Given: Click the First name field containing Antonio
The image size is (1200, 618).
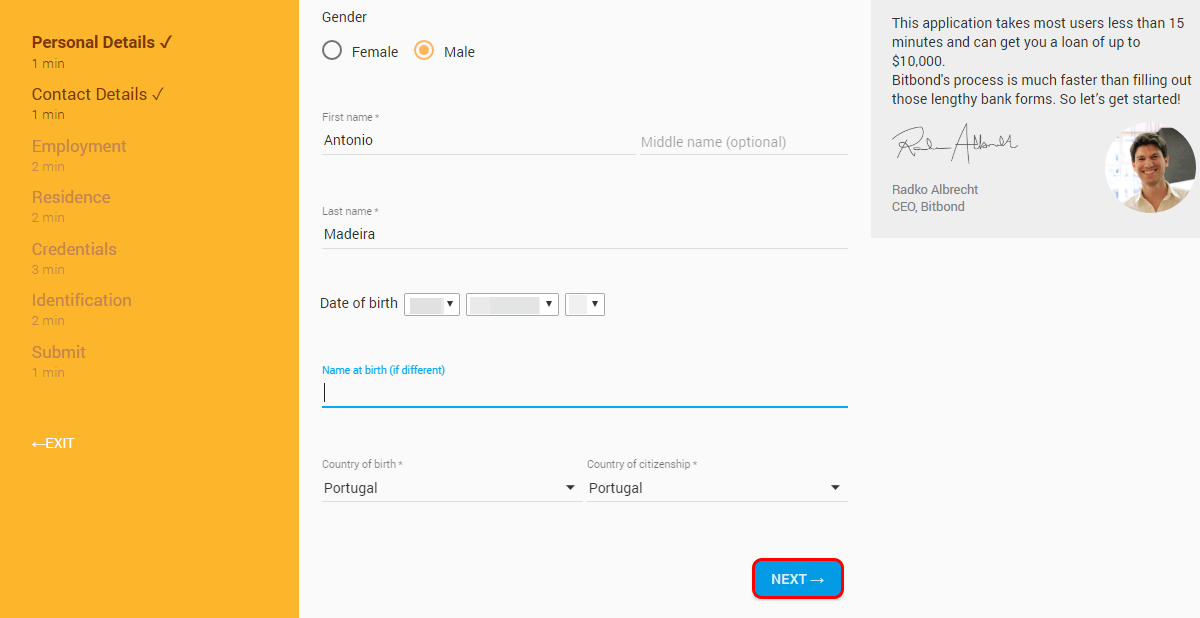Looking at the screenshot, I should pos(478,141).
